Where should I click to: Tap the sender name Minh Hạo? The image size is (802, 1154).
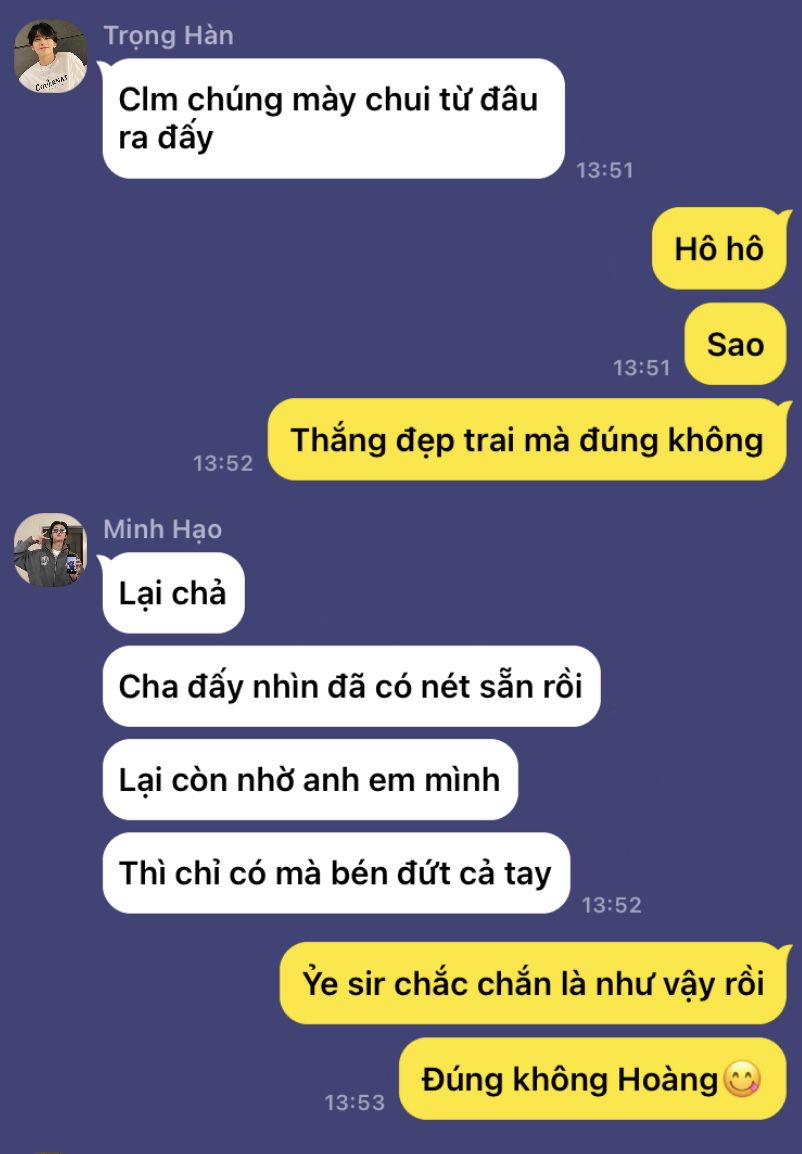point(163,529)
